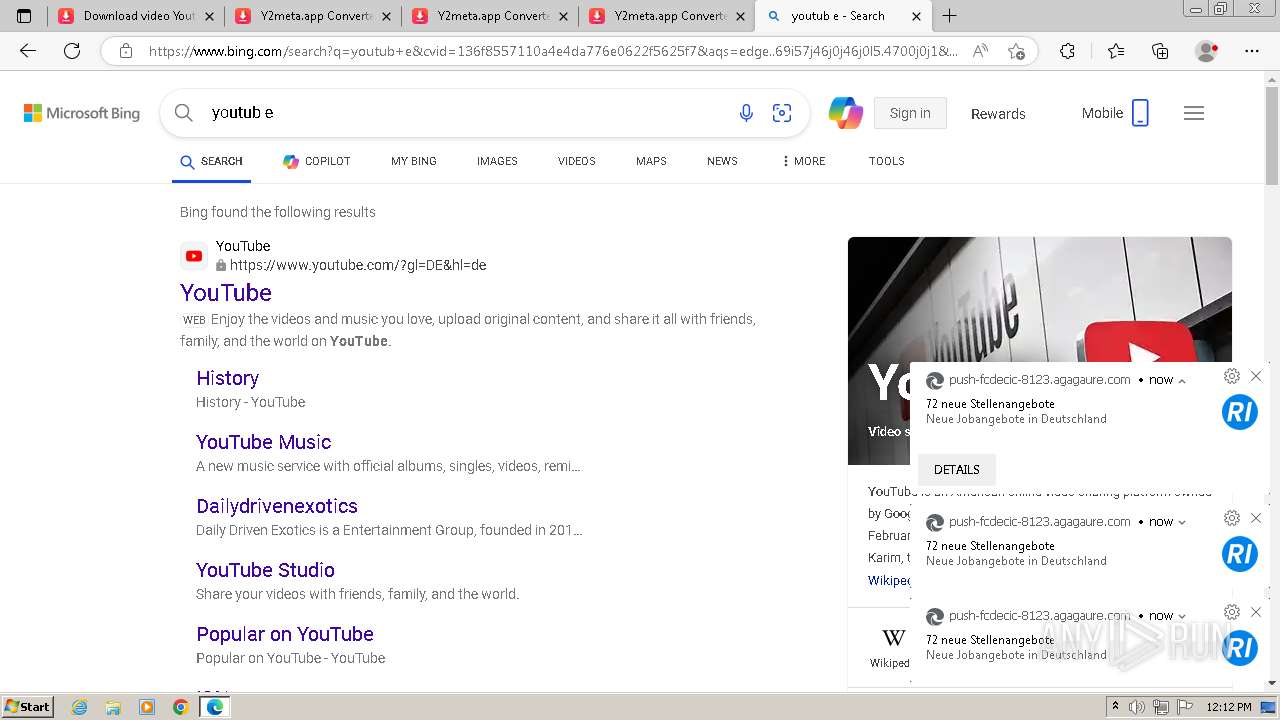Open the browser profile avatar
The image size is (1280, 720).
(x=1207, y=51)
